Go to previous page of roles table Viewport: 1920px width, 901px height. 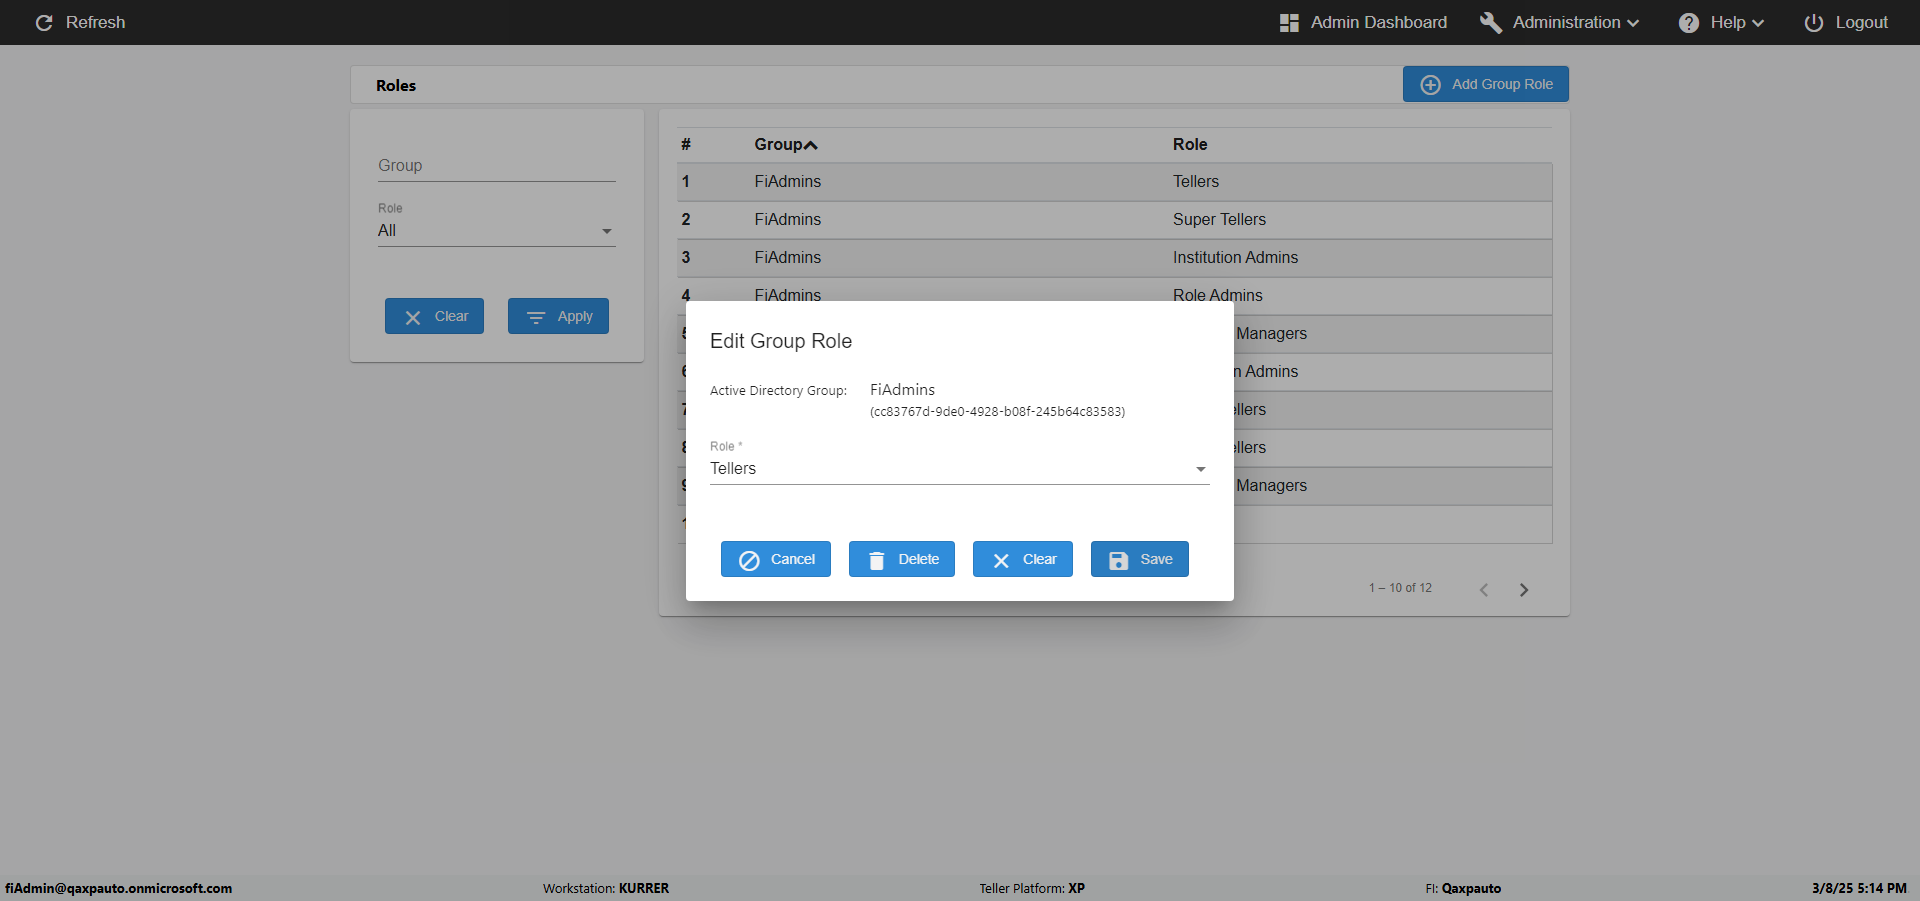pos(1484,590)
